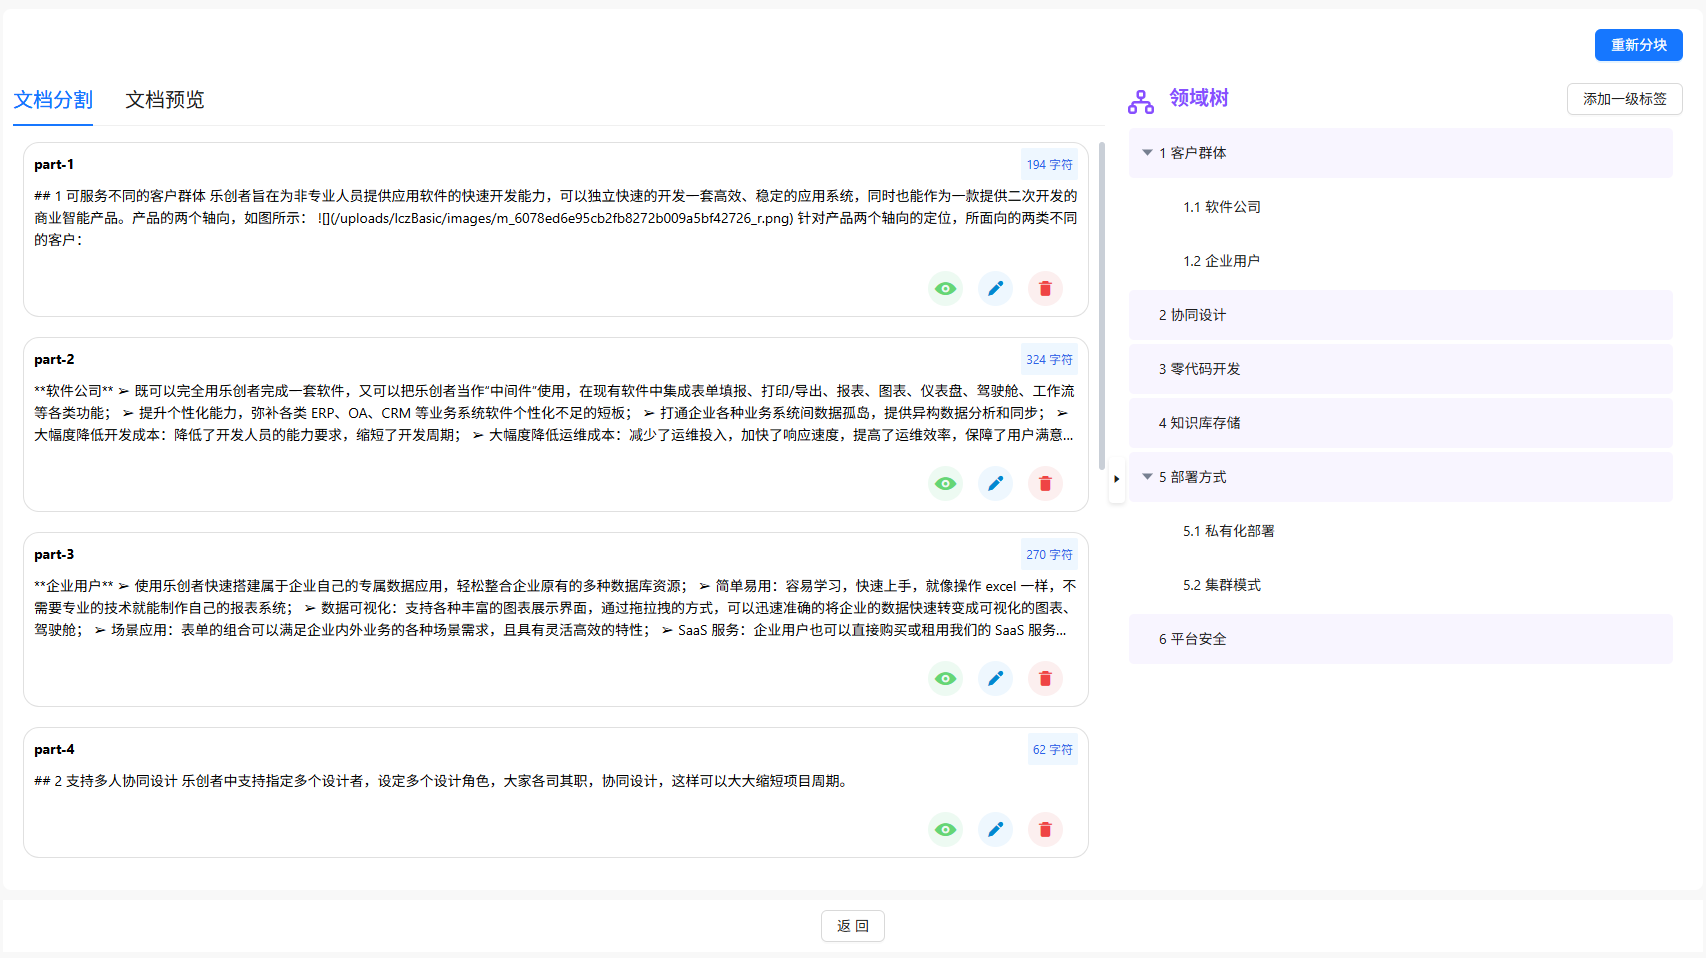Toggle the eye view icon for part-1
1706x958 pixels.
[945, 289]
